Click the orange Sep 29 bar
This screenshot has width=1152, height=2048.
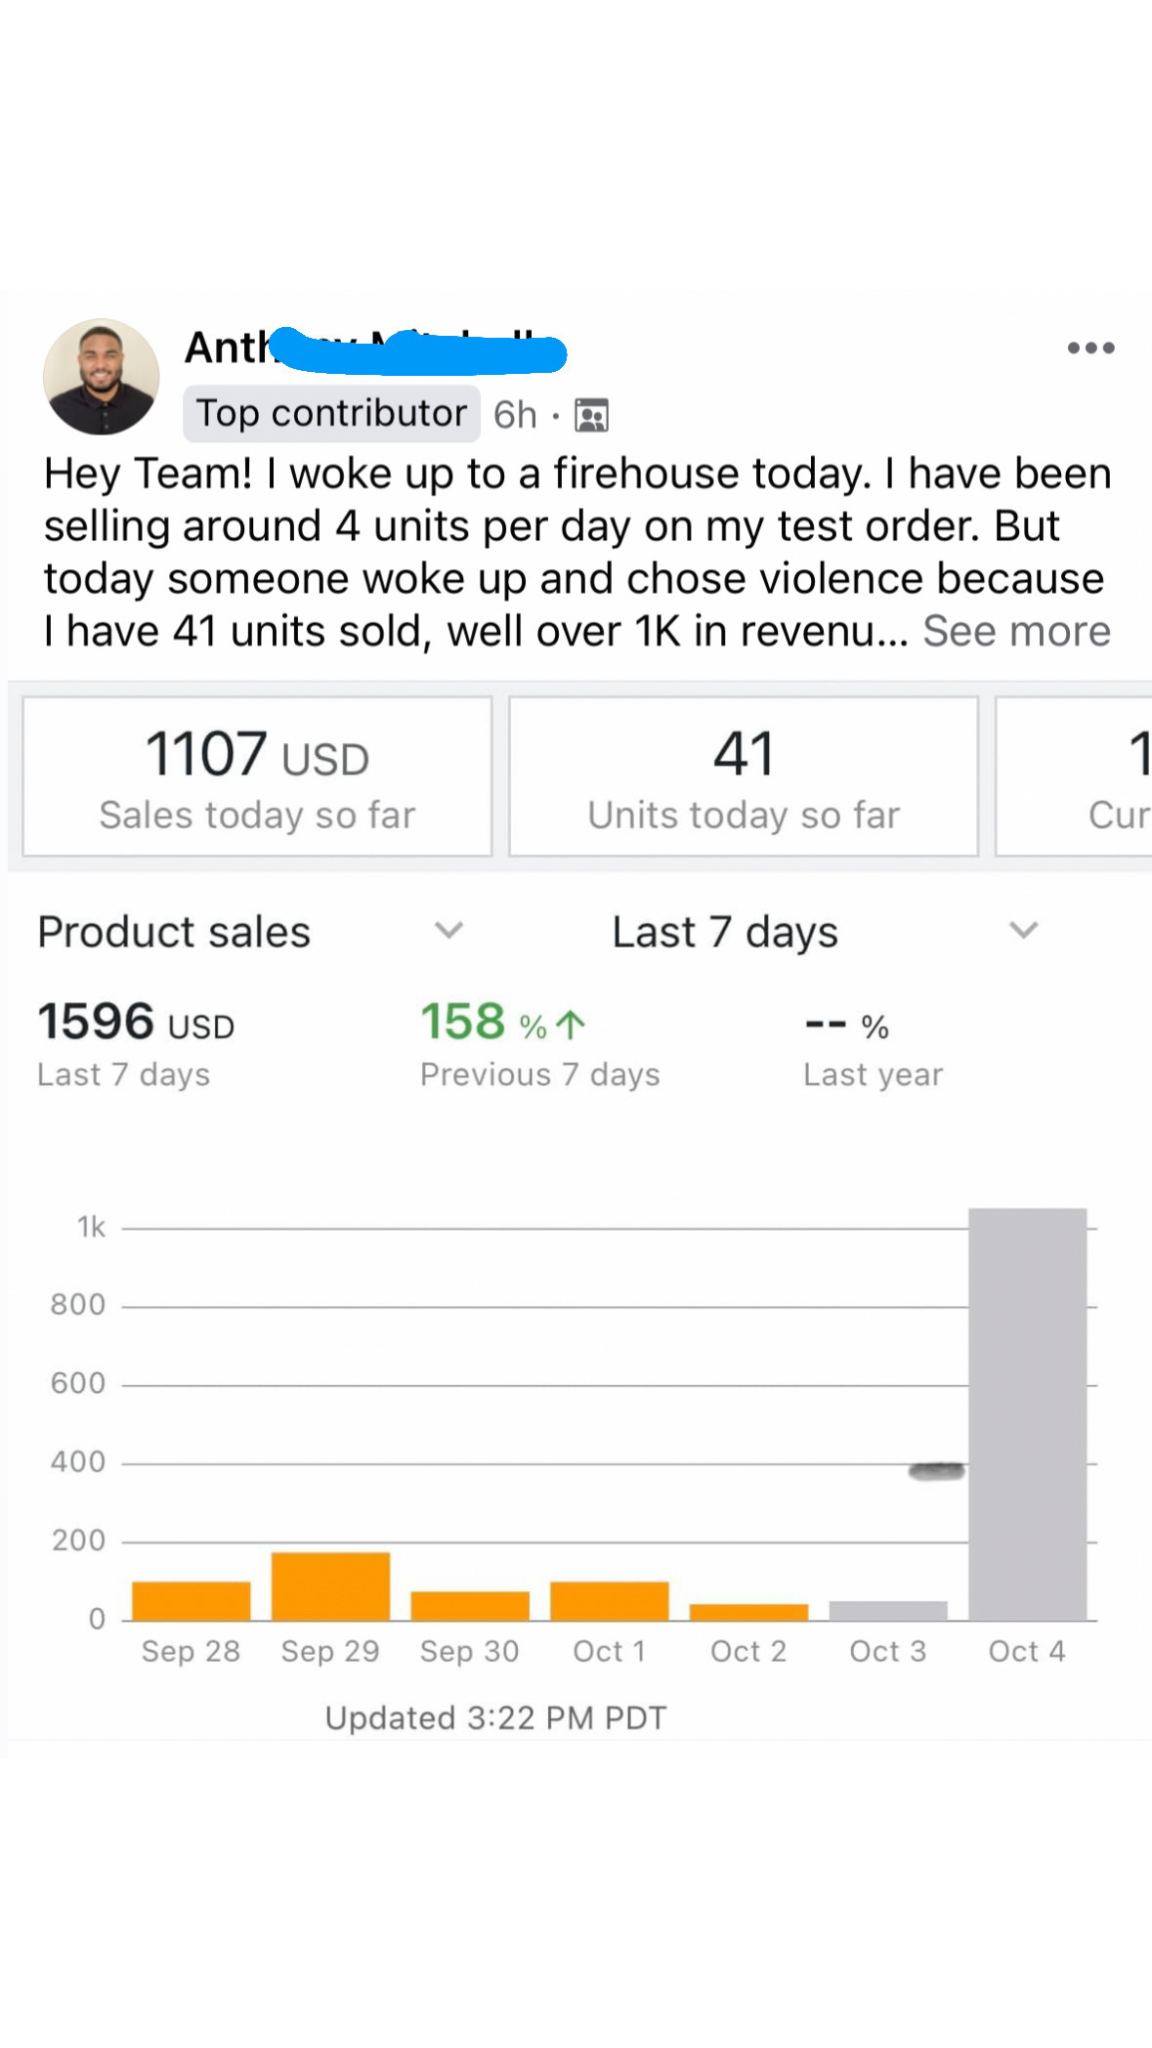coord(331,1586)
